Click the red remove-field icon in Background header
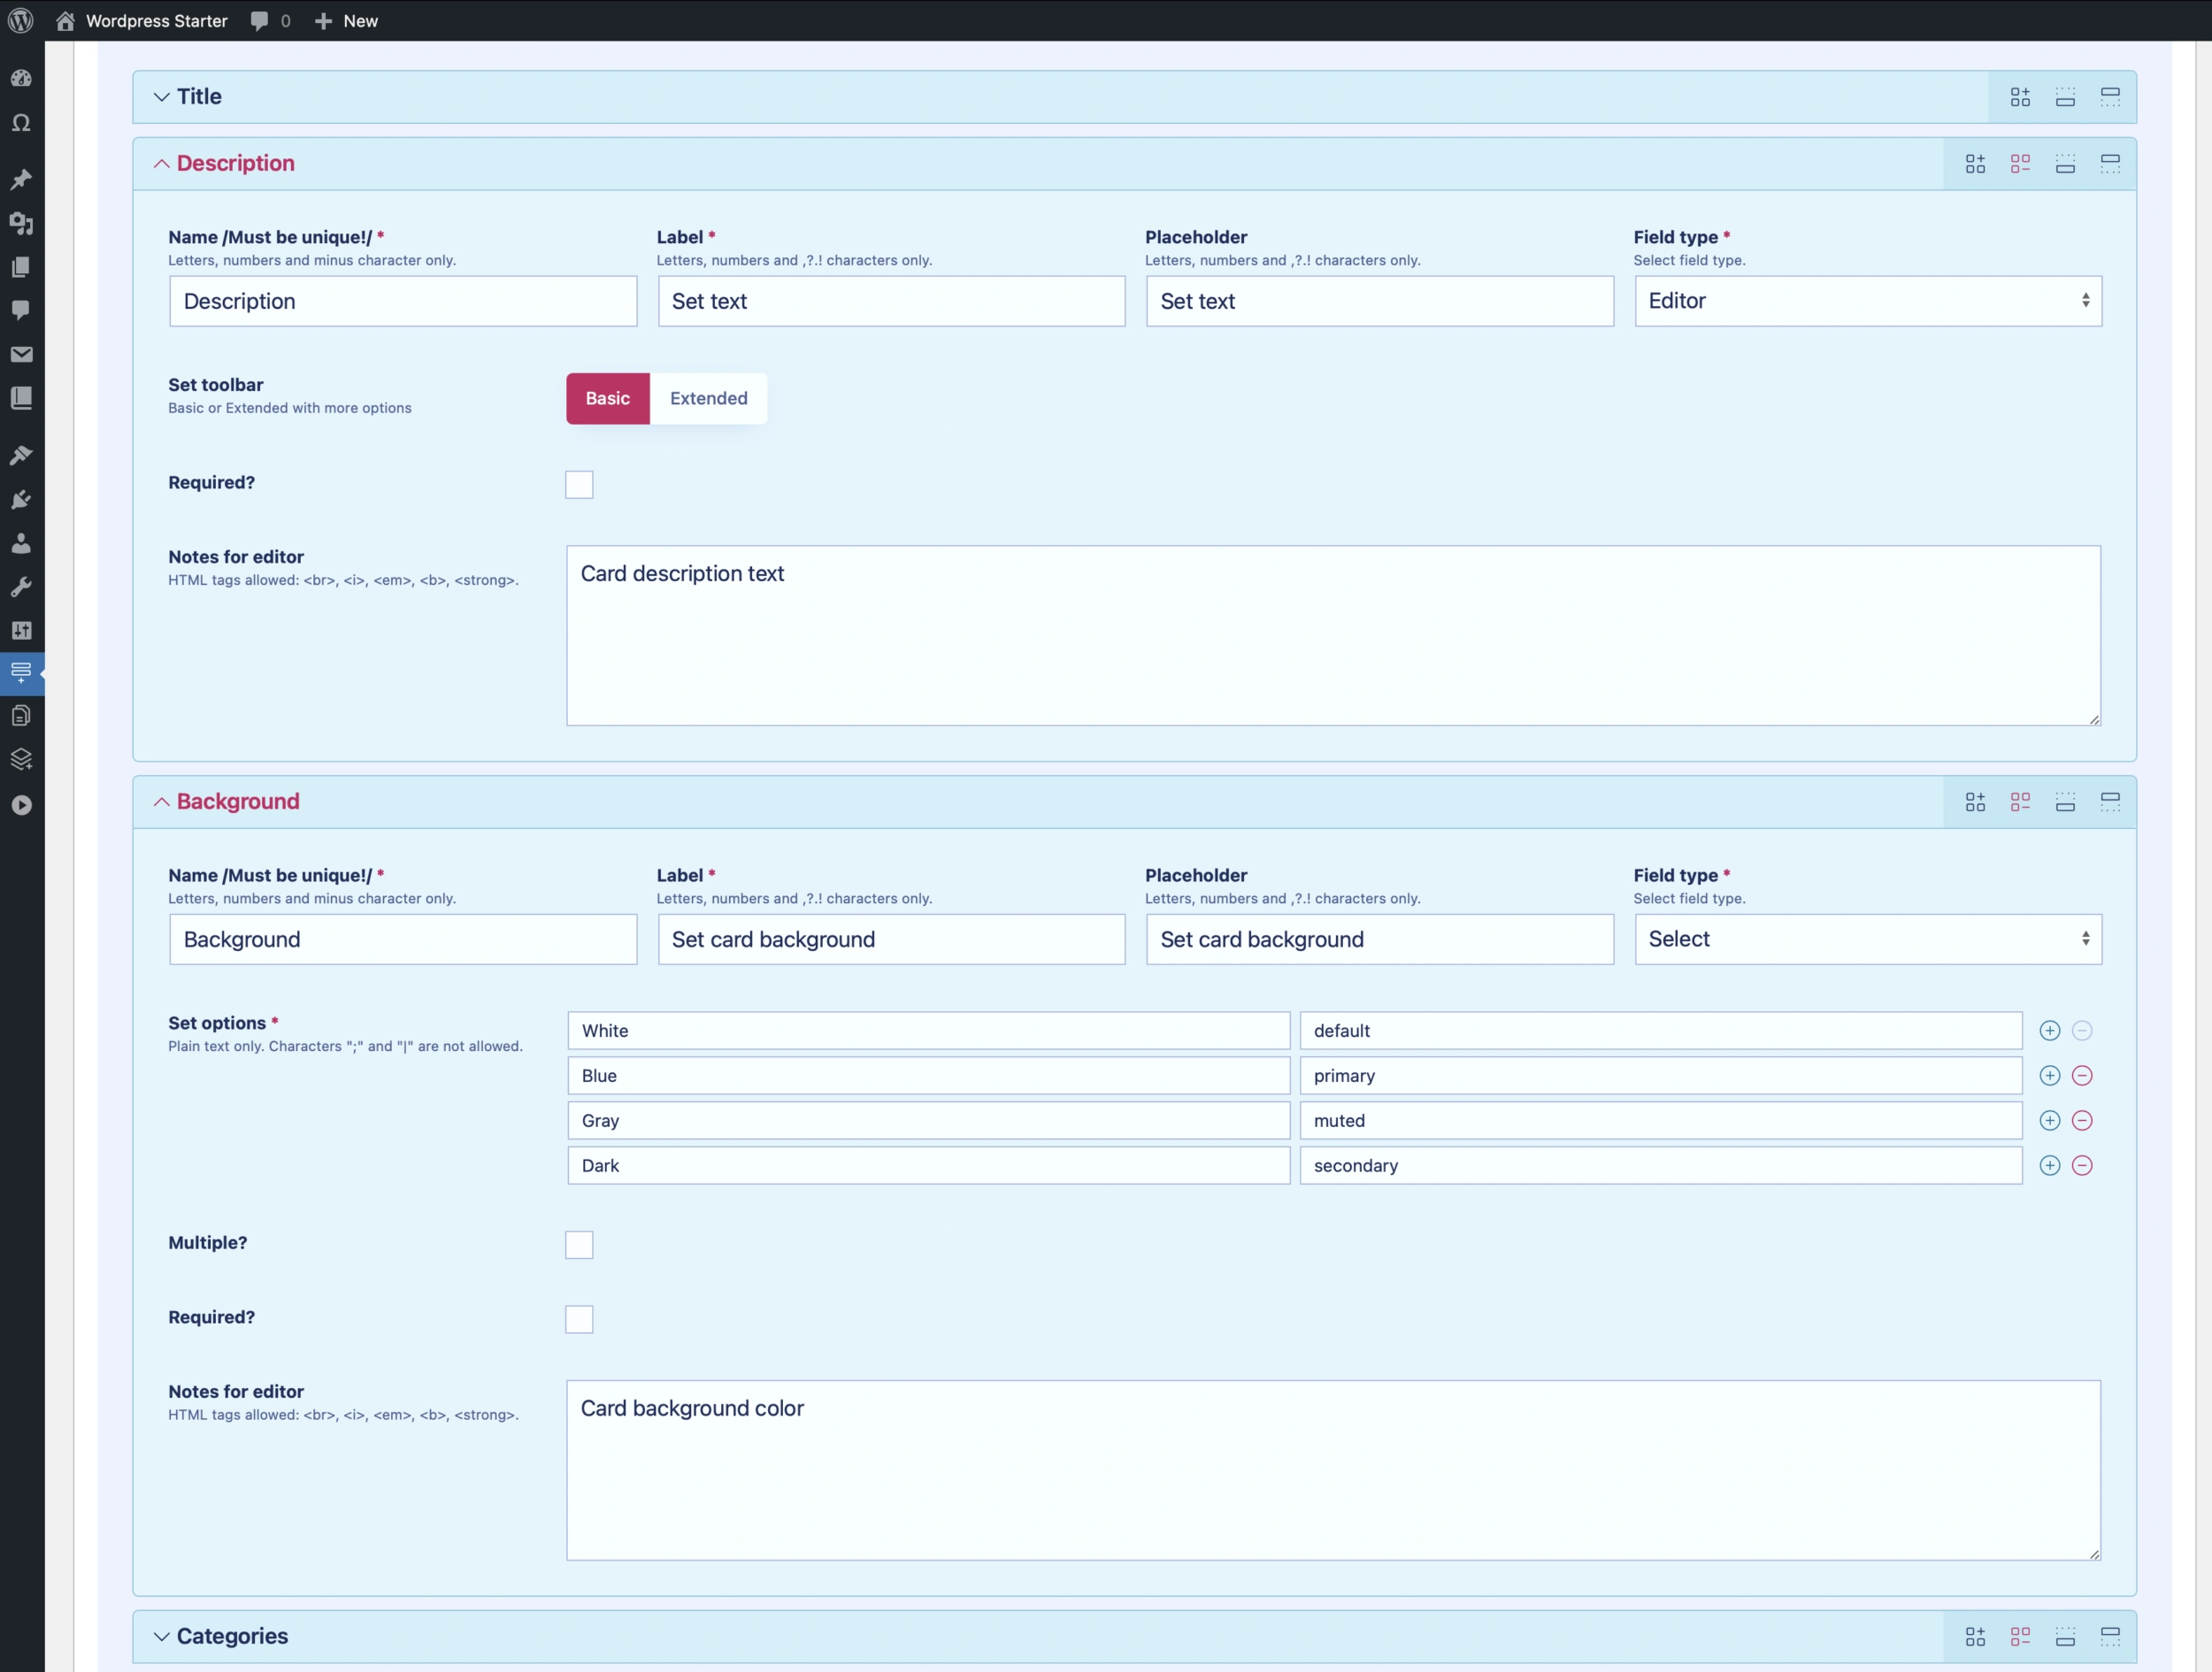The width and height of the screenshot is (2212, 1672). [2020, 801]
